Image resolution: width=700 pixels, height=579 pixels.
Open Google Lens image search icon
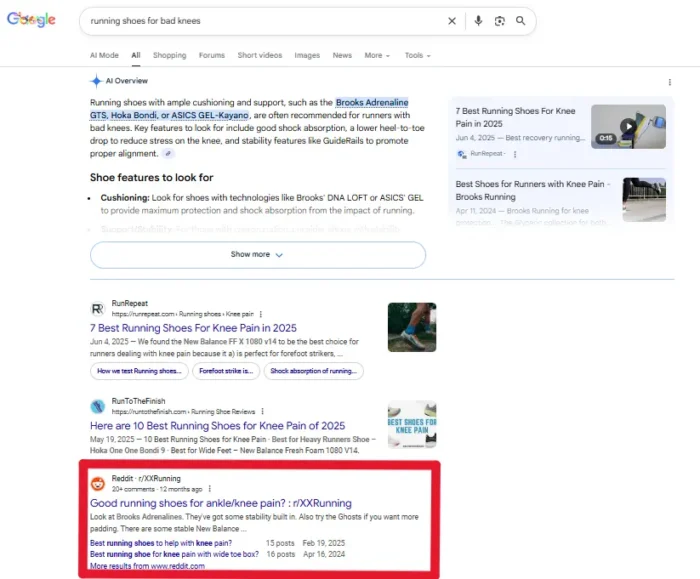500,21
